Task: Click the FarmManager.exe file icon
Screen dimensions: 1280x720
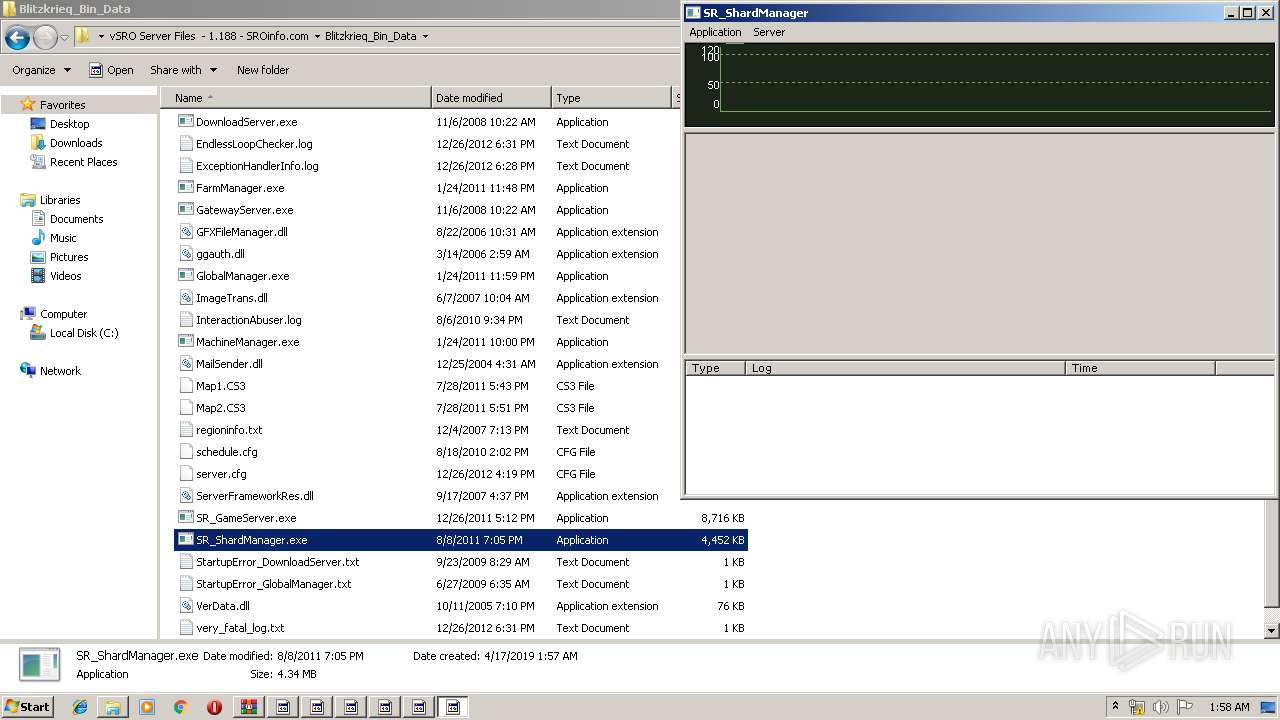Action: (x=185, y=188)
